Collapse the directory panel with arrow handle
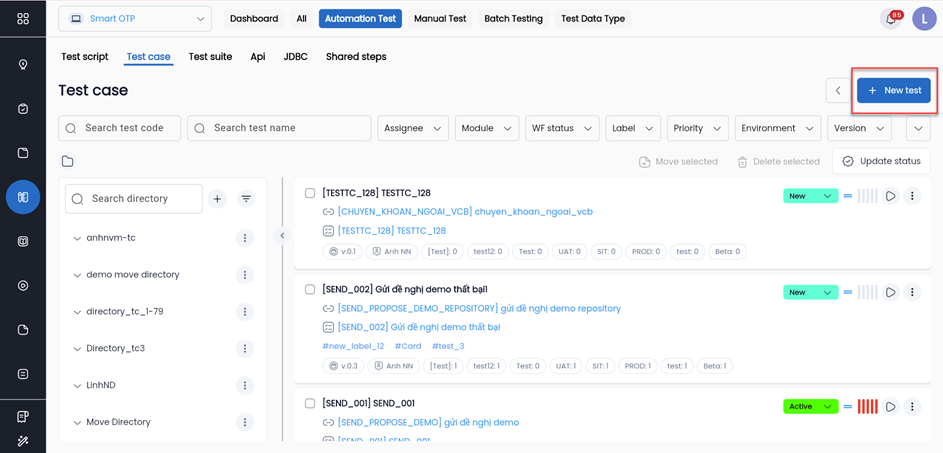This screenshot has height=453, width=943. coord(282,236)
